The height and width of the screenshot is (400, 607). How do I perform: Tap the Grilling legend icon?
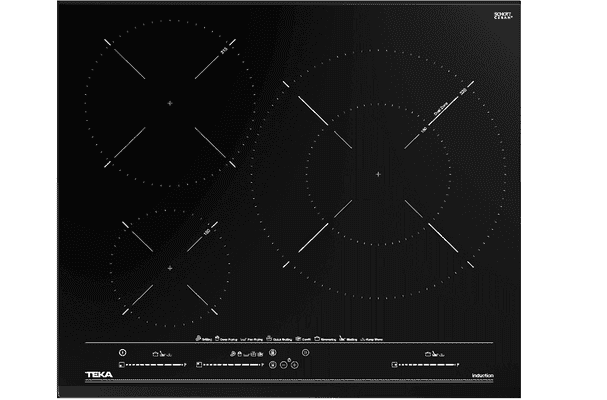click(198, 338)
